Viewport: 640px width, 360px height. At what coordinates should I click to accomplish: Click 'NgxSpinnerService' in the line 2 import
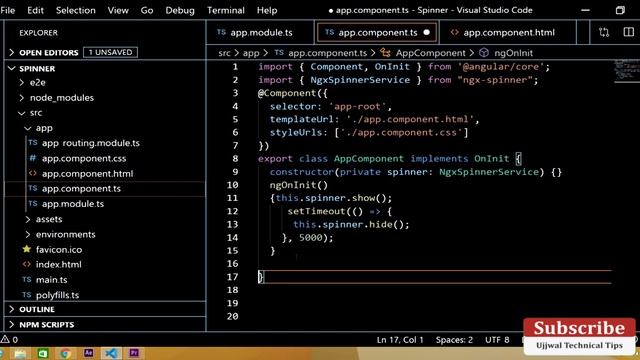[360, 80]
